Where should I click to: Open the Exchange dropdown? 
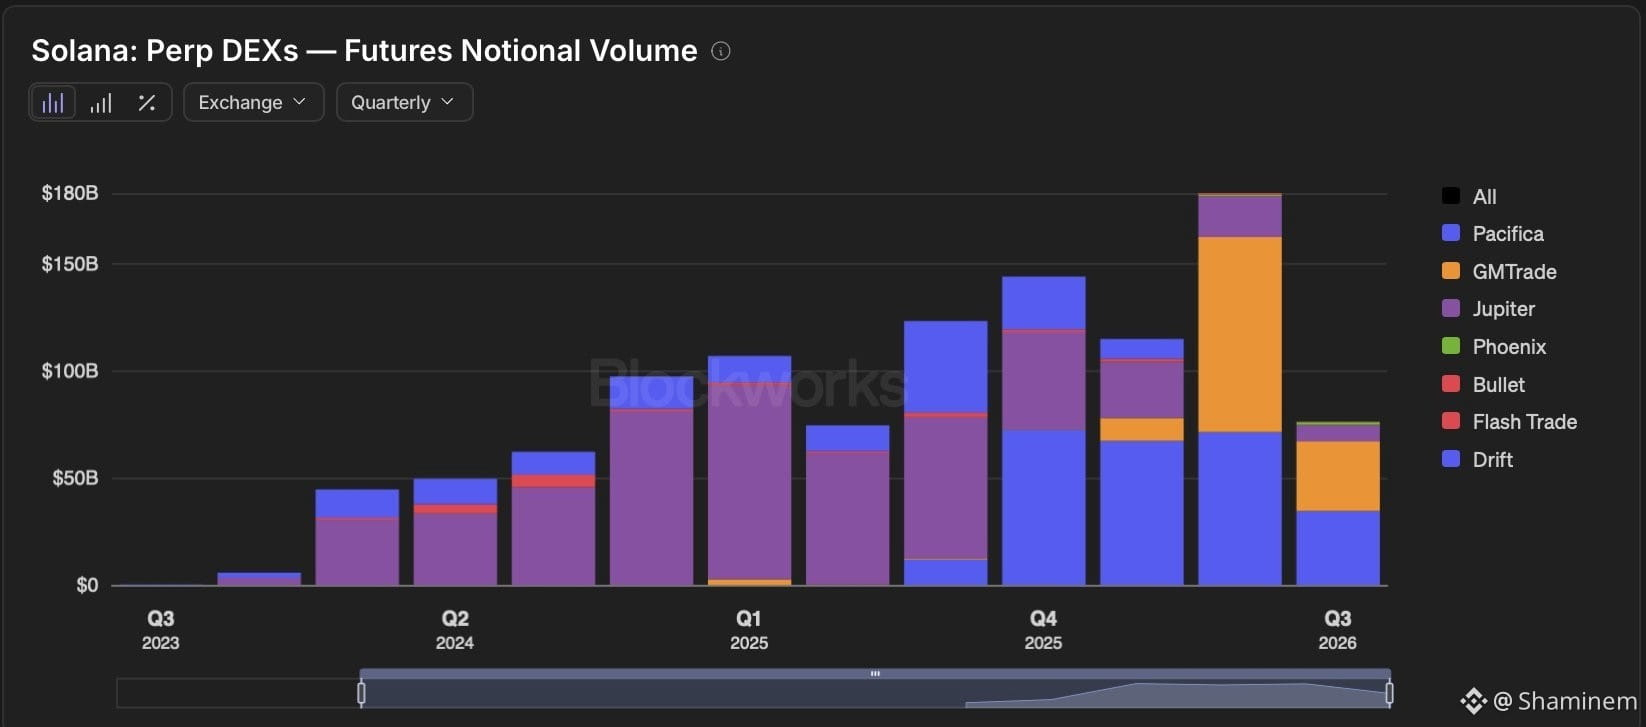click(x=253, y=102)
